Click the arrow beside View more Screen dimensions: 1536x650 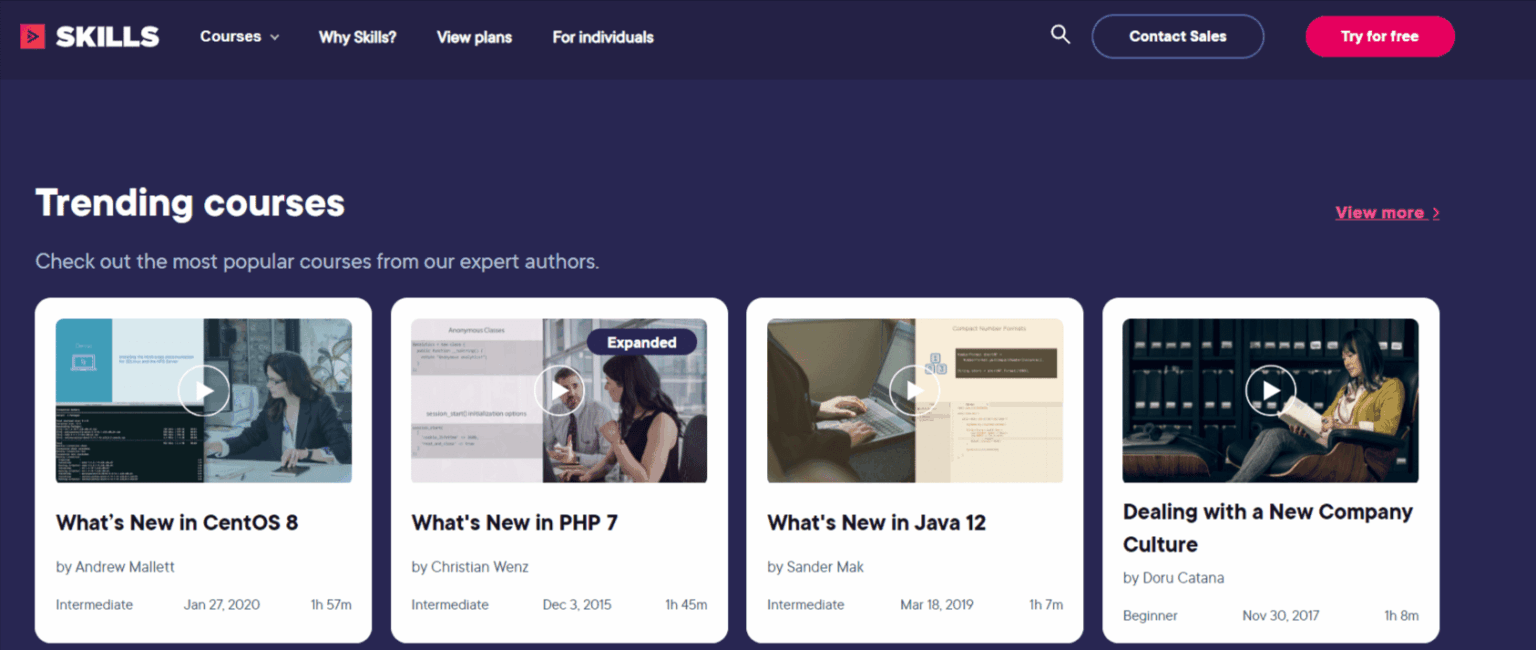pos(1436,212)
